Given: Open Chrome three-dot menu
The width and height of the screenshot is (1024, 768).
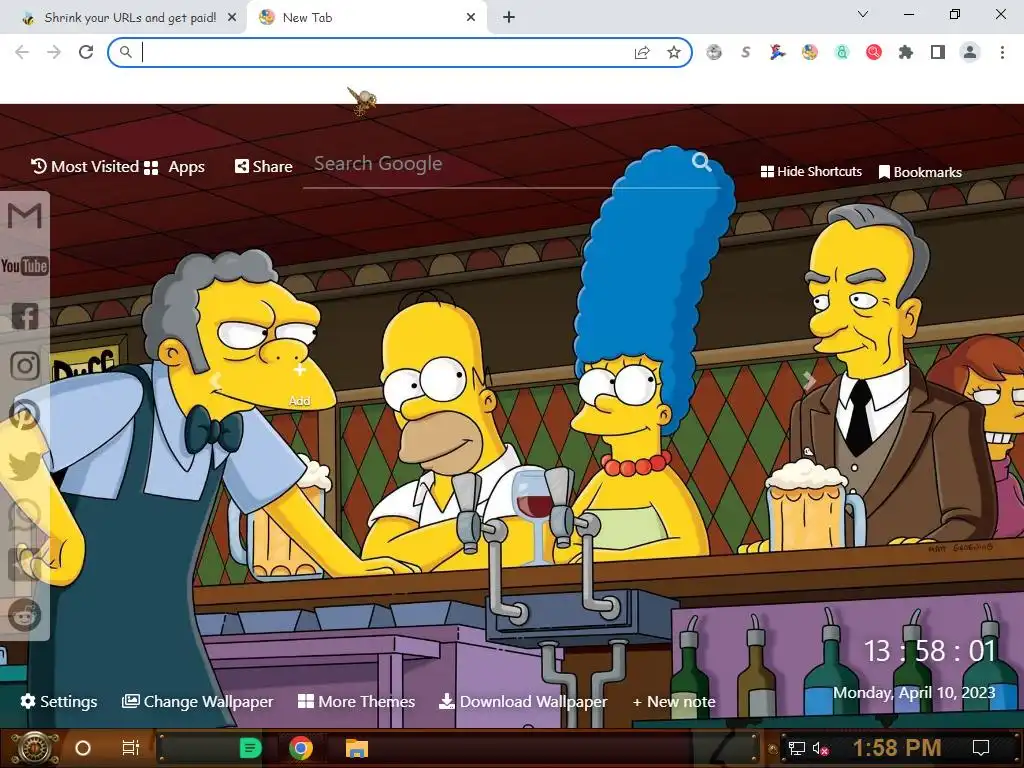Looking at the screenshot, I should tap(1002, 52).
